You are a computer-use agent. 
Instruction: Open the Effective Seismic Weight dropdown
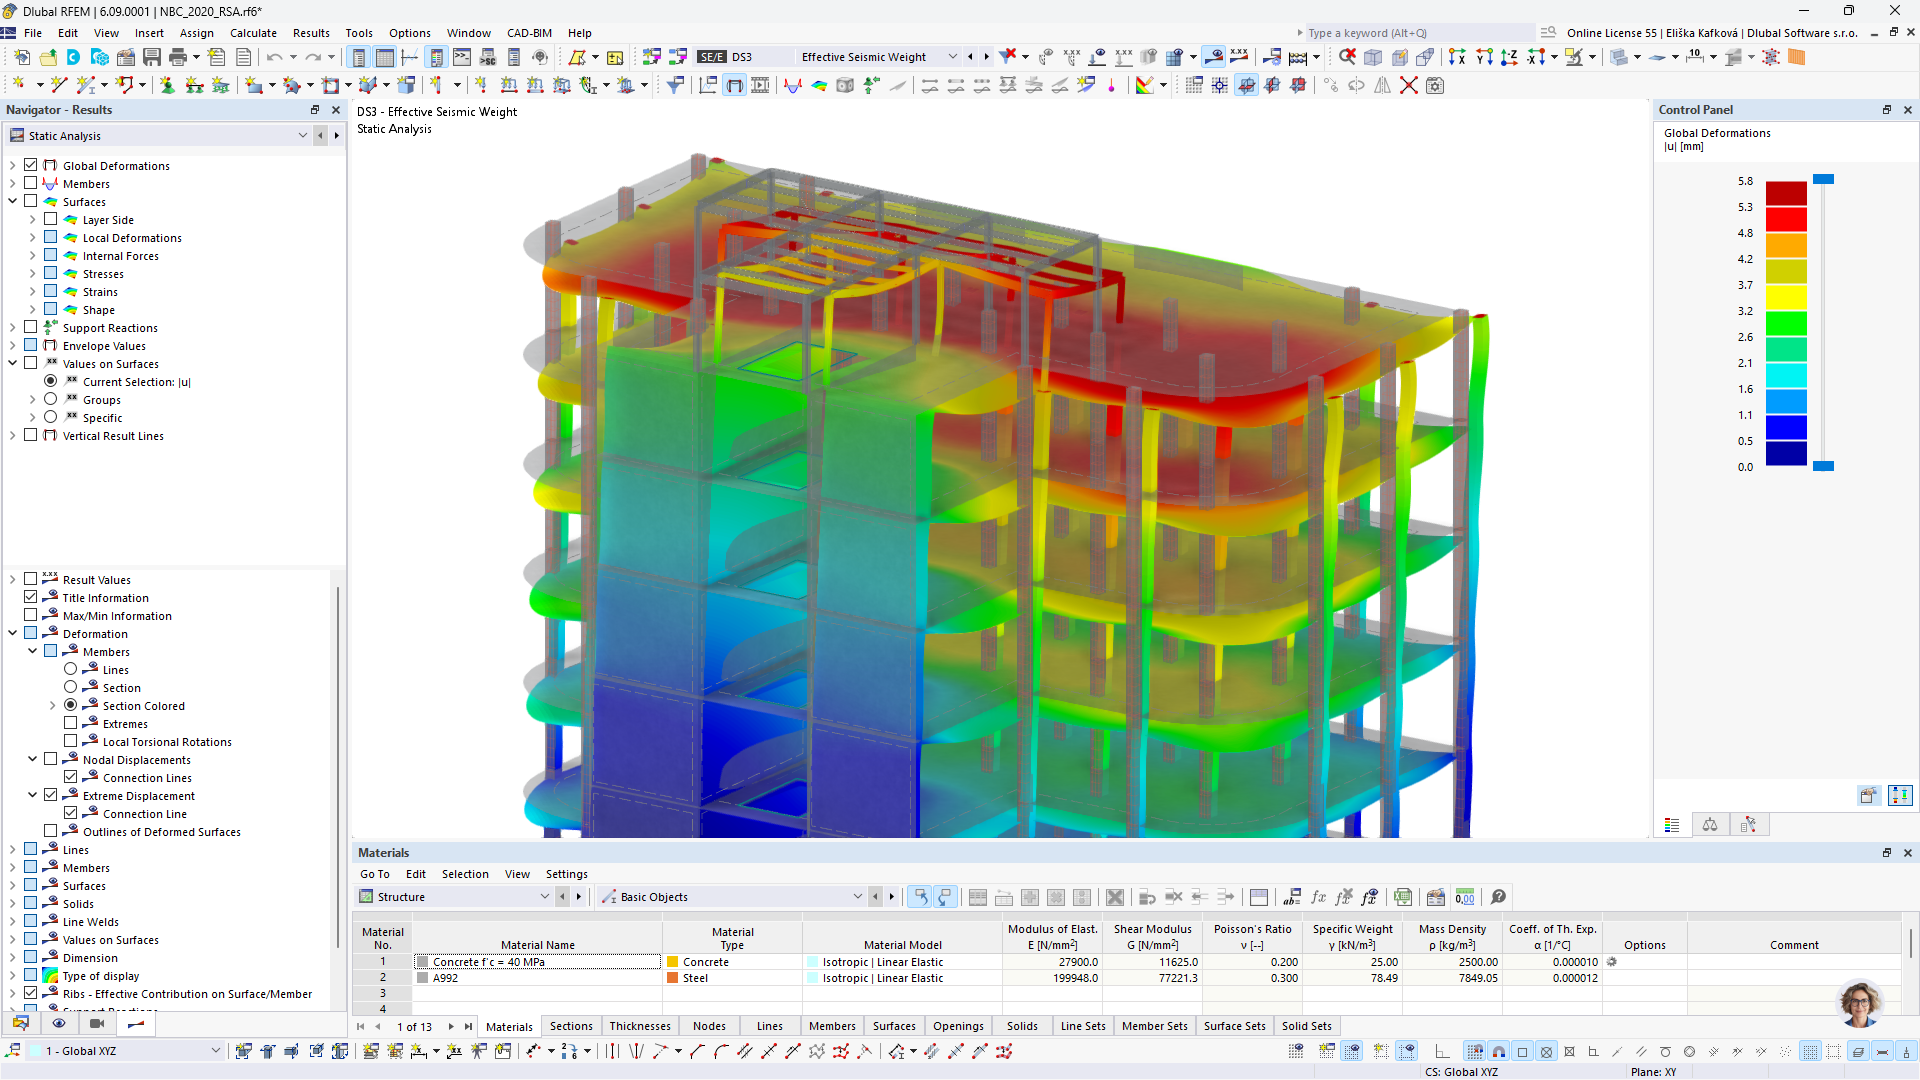952,56
